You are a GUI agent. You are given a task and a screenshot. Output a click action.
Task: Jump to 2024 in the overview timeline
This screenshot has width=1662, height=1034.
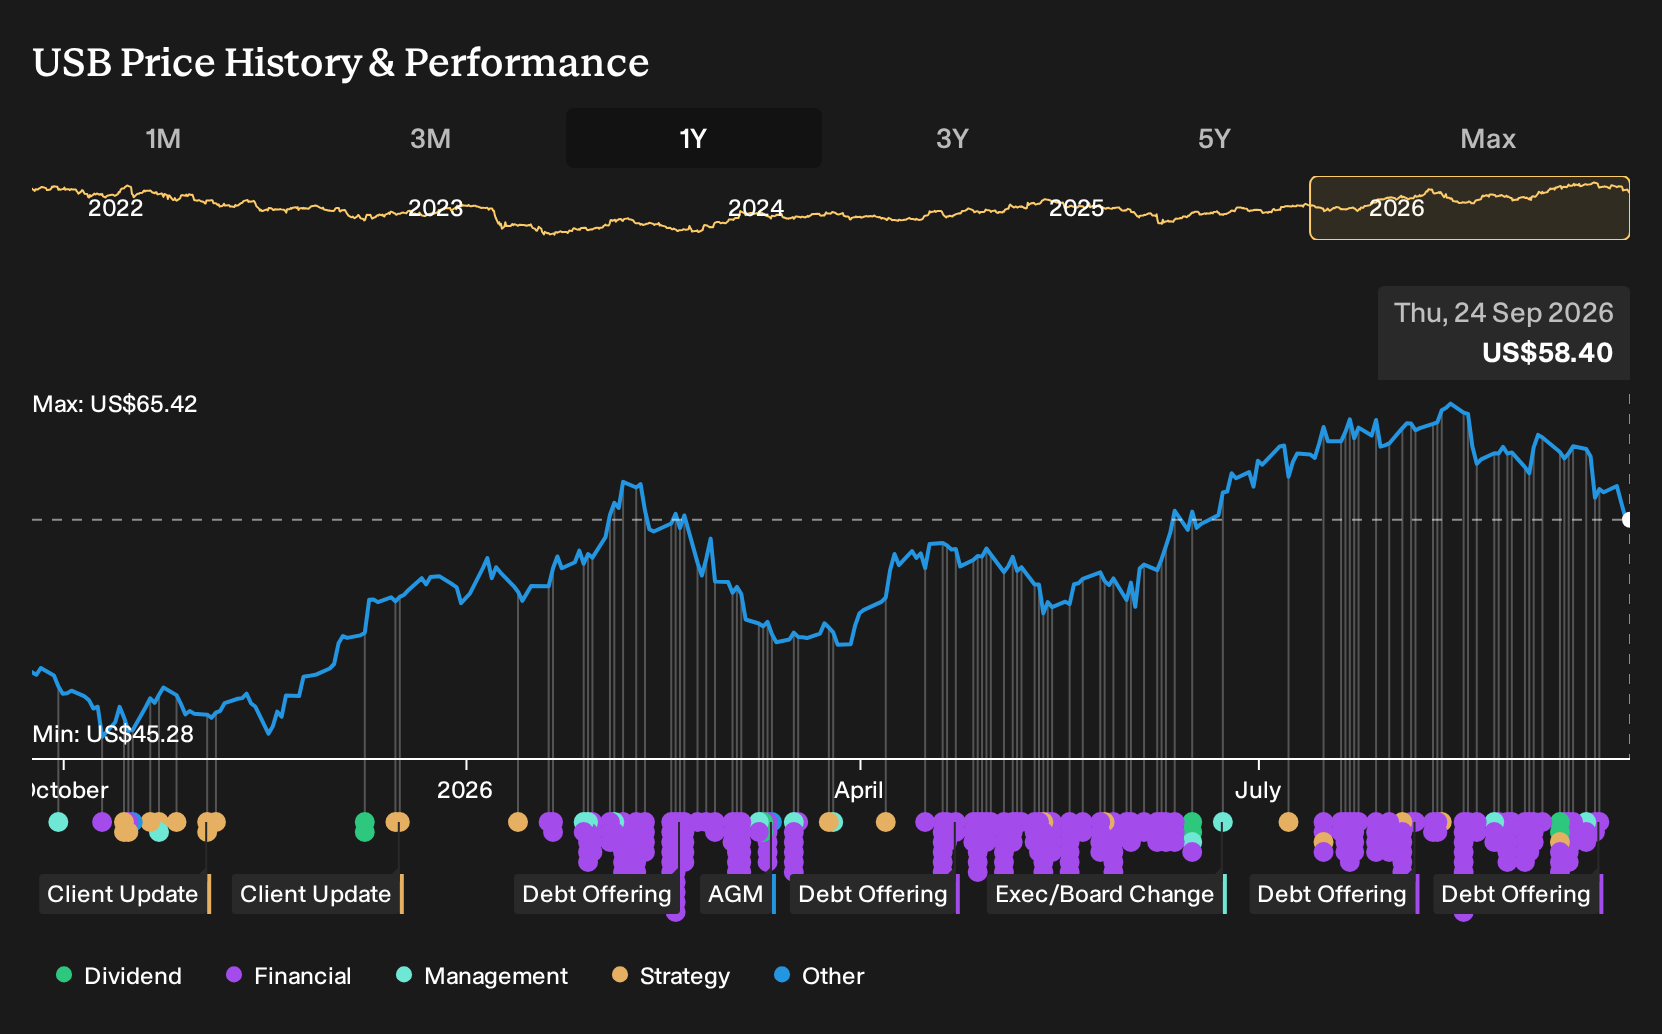pos(756,208)
